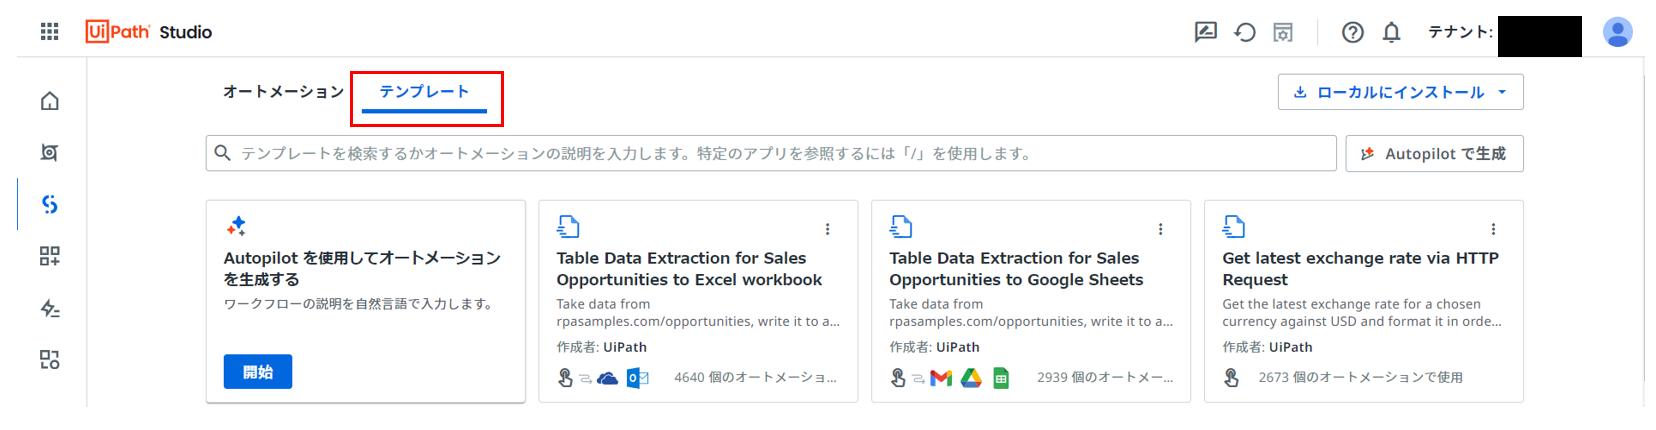Click the Autopilot で生成 button
1656x430 pixels.
tap(1434, 154)
